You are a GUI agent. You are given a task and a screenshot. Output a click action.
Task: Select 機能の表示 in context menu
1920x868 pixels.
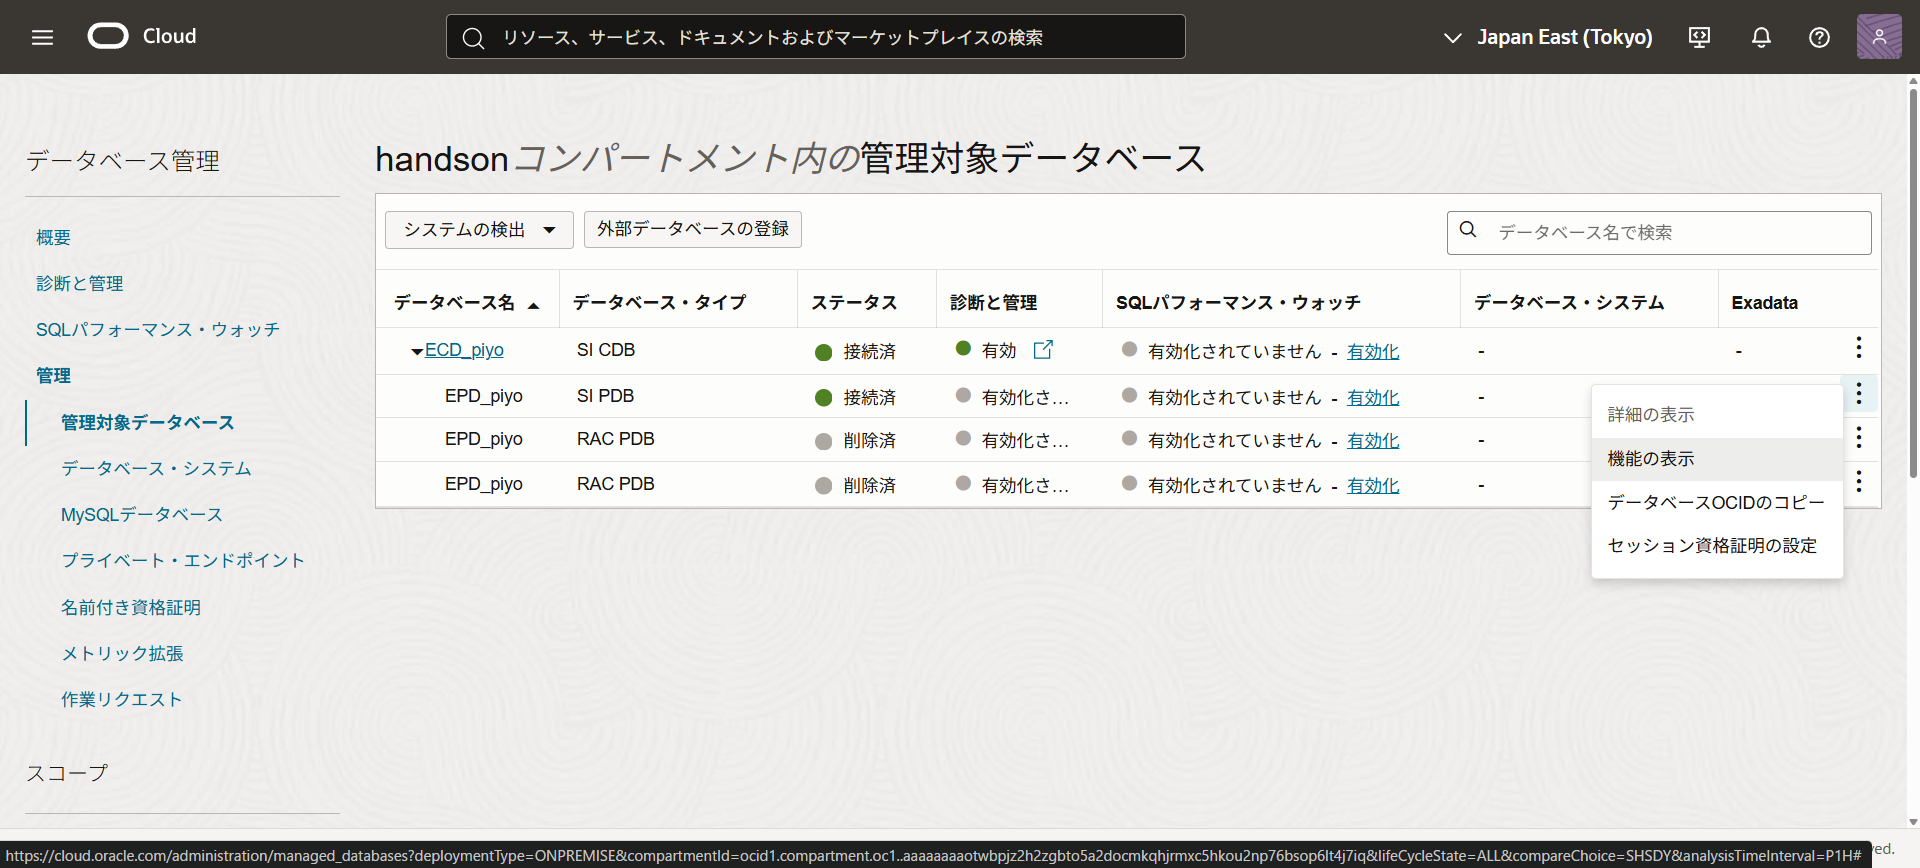[1717, 459]
